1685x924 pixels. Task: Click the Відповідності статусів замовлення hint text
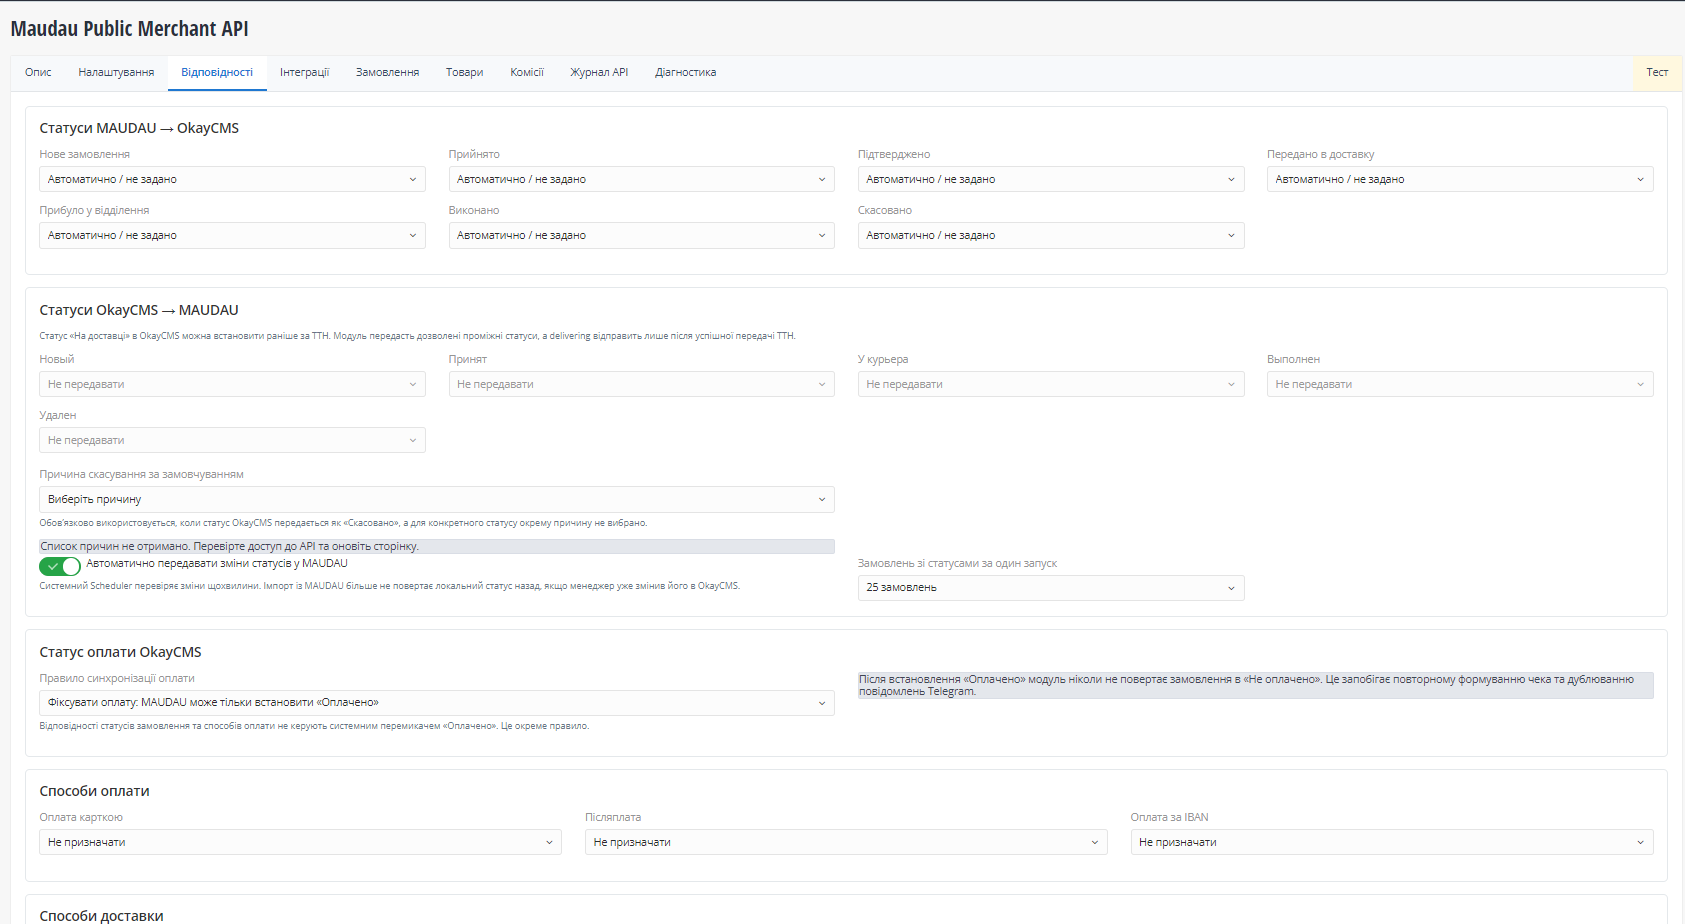pyautogui.click(x=314, y=726)
